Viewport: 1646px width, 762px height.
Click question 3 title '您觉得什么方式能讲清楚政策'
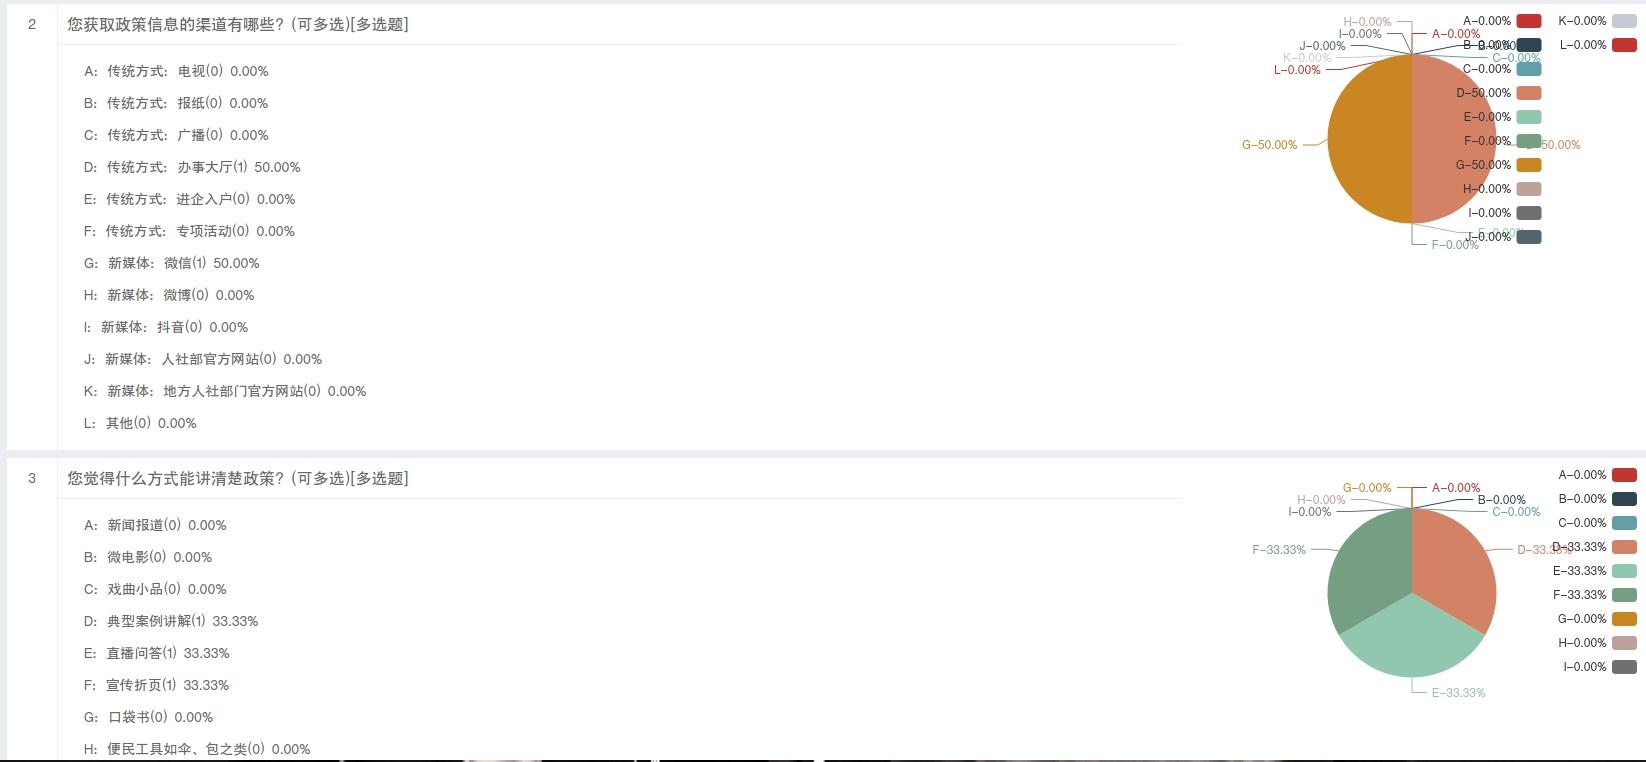click(x=237, y=479)
